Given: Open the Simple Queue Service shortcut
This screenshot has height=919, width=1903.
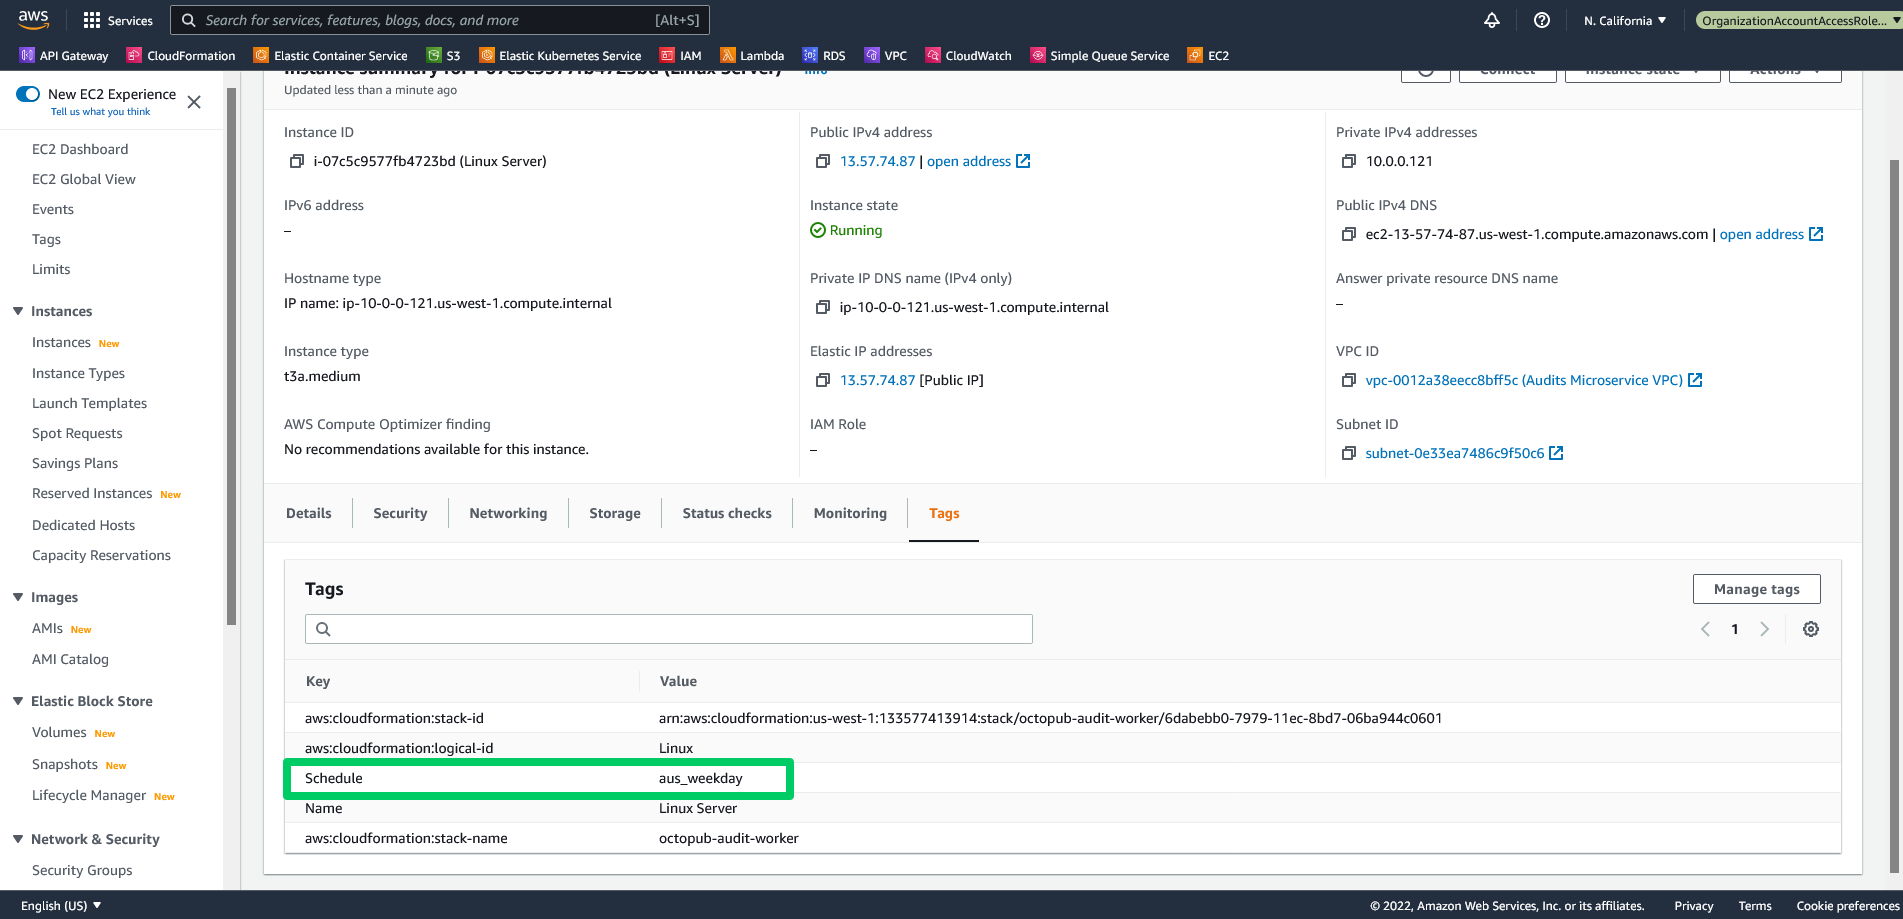Looking at the screenshot, I should pyautogui.click(x=1098, y=55).
